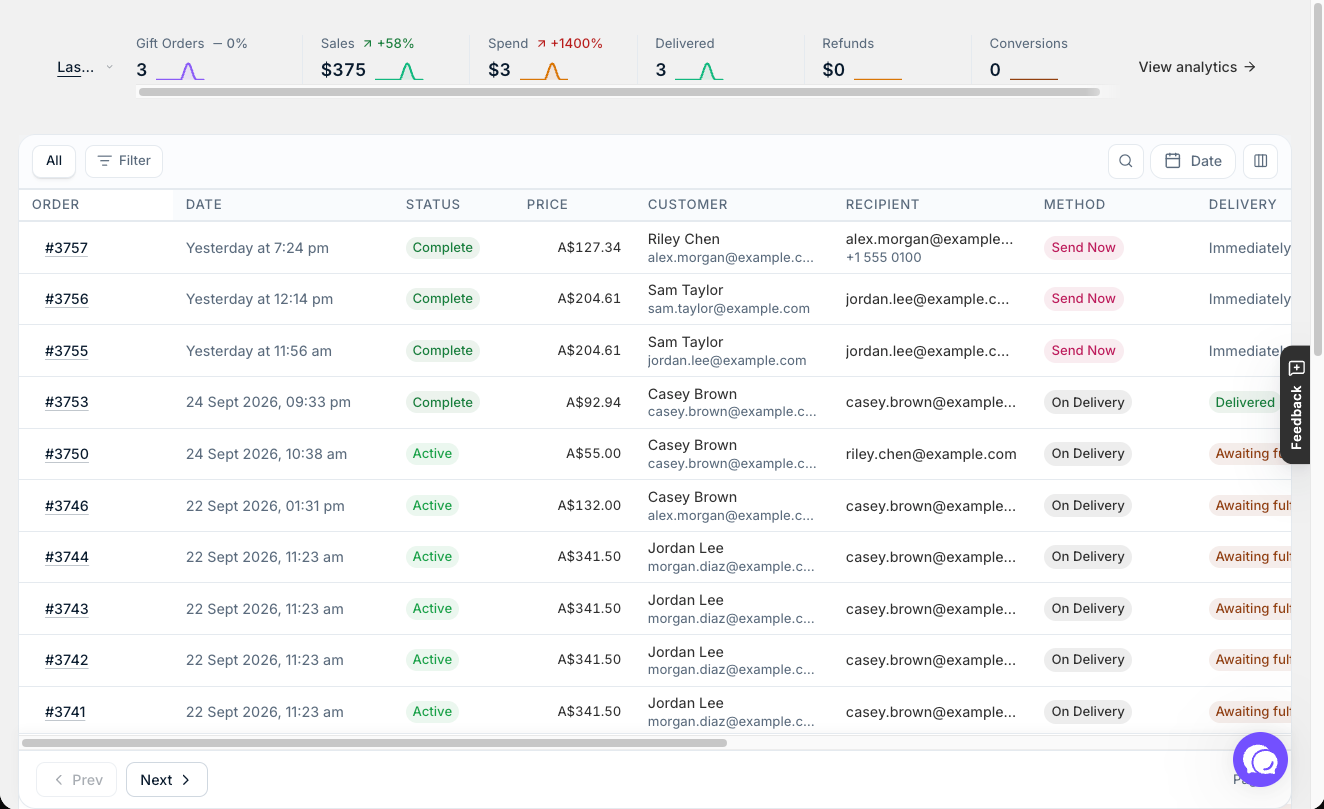Click the Sales sparkline chart

[399, 71]
